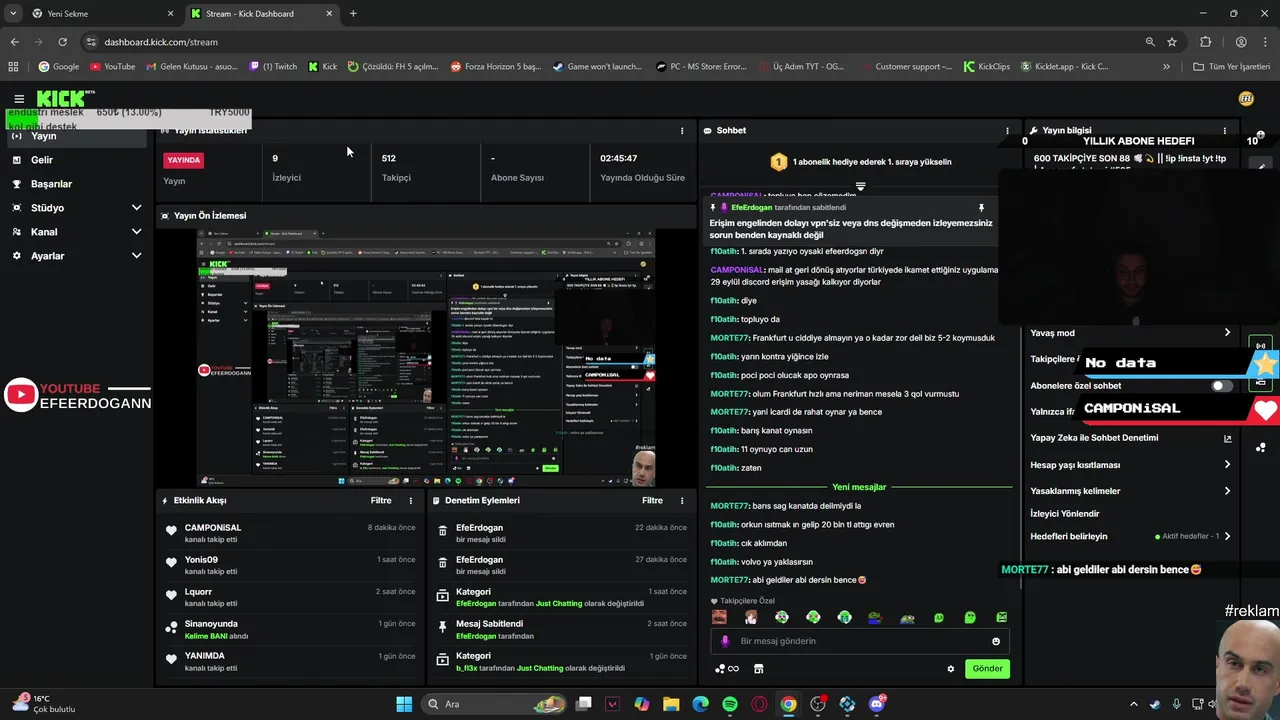The height and width of the screenshot is (720, 1280).
Task: Show more bookmarks with the double chevron
Action: pos(1166,67)
